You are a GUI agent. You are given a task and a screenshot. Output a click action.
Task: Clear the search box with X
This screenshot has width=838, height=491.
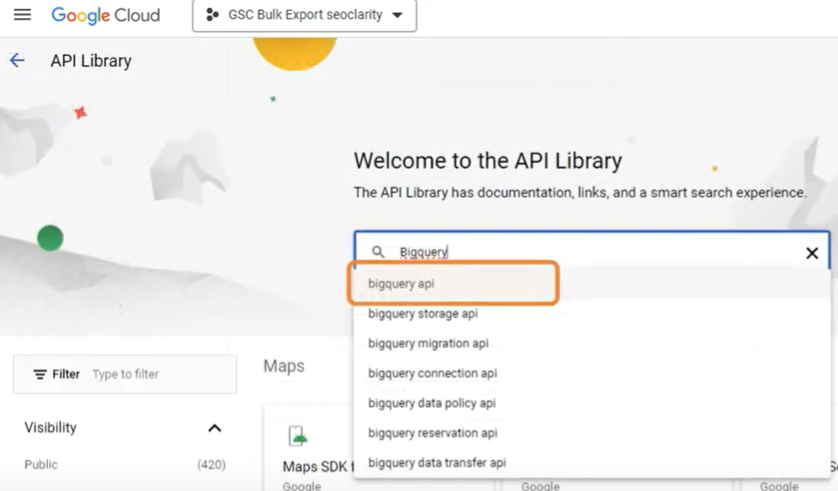(812, 253)
